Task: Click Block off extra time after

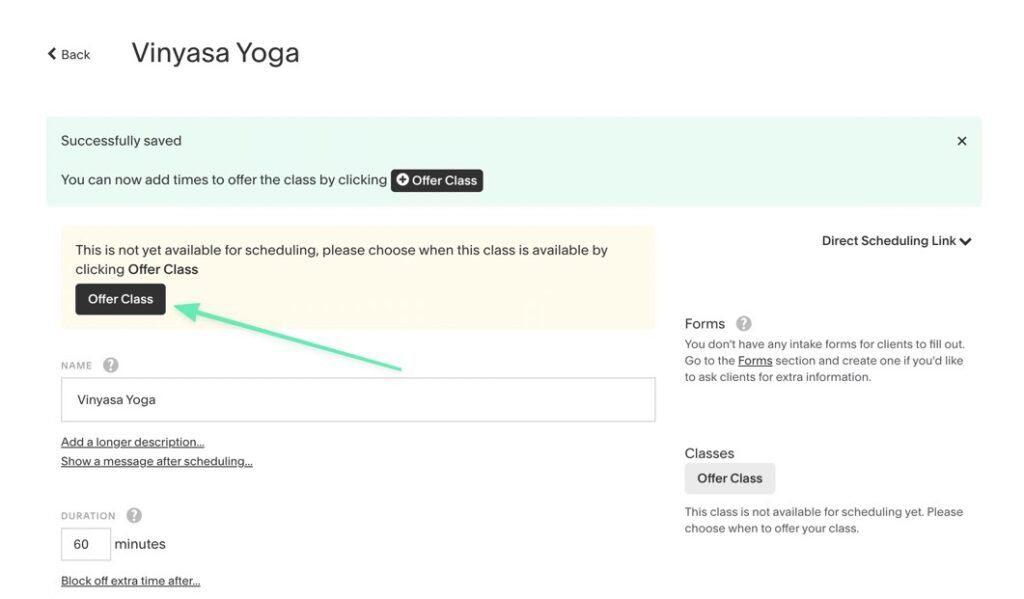Action: point(130,580)
